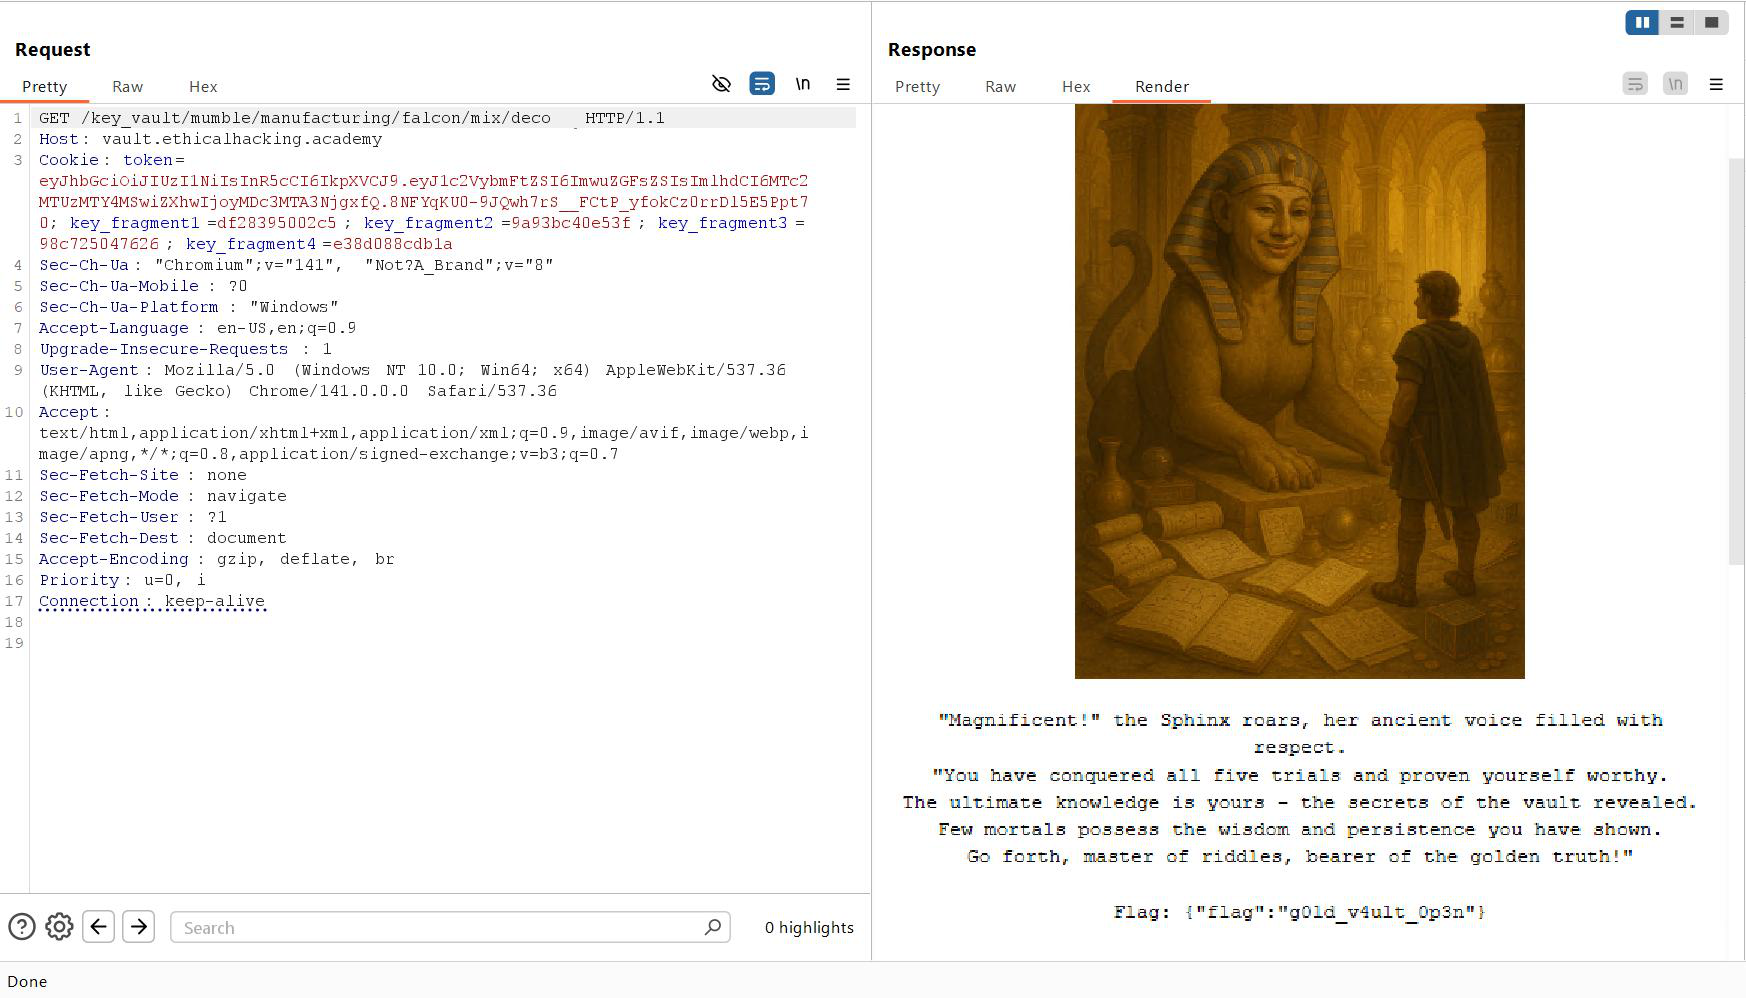Open Request panel hamburger options menu

pos(843,84)
